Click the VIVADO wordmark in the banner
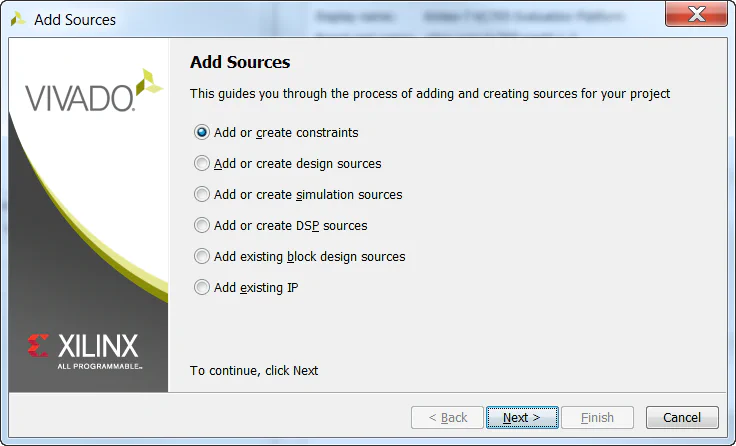Screen dimensions: 736x446 tap(79, 98)
